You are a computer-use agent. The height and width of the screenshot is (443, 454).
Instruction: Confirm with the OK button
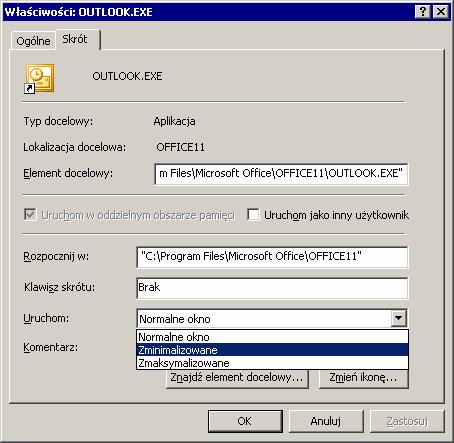tap(245, 421)
